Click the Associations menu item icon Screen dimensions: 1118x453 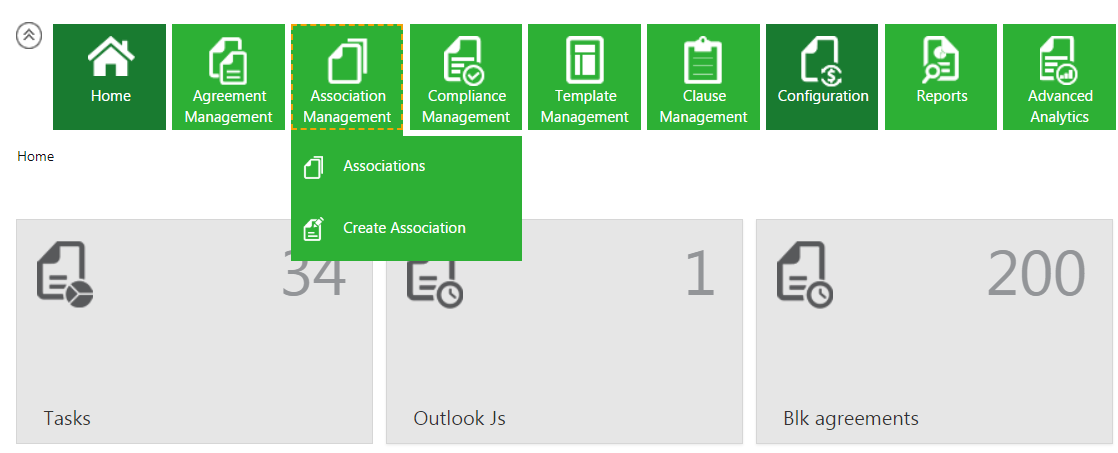click(314, 167)
